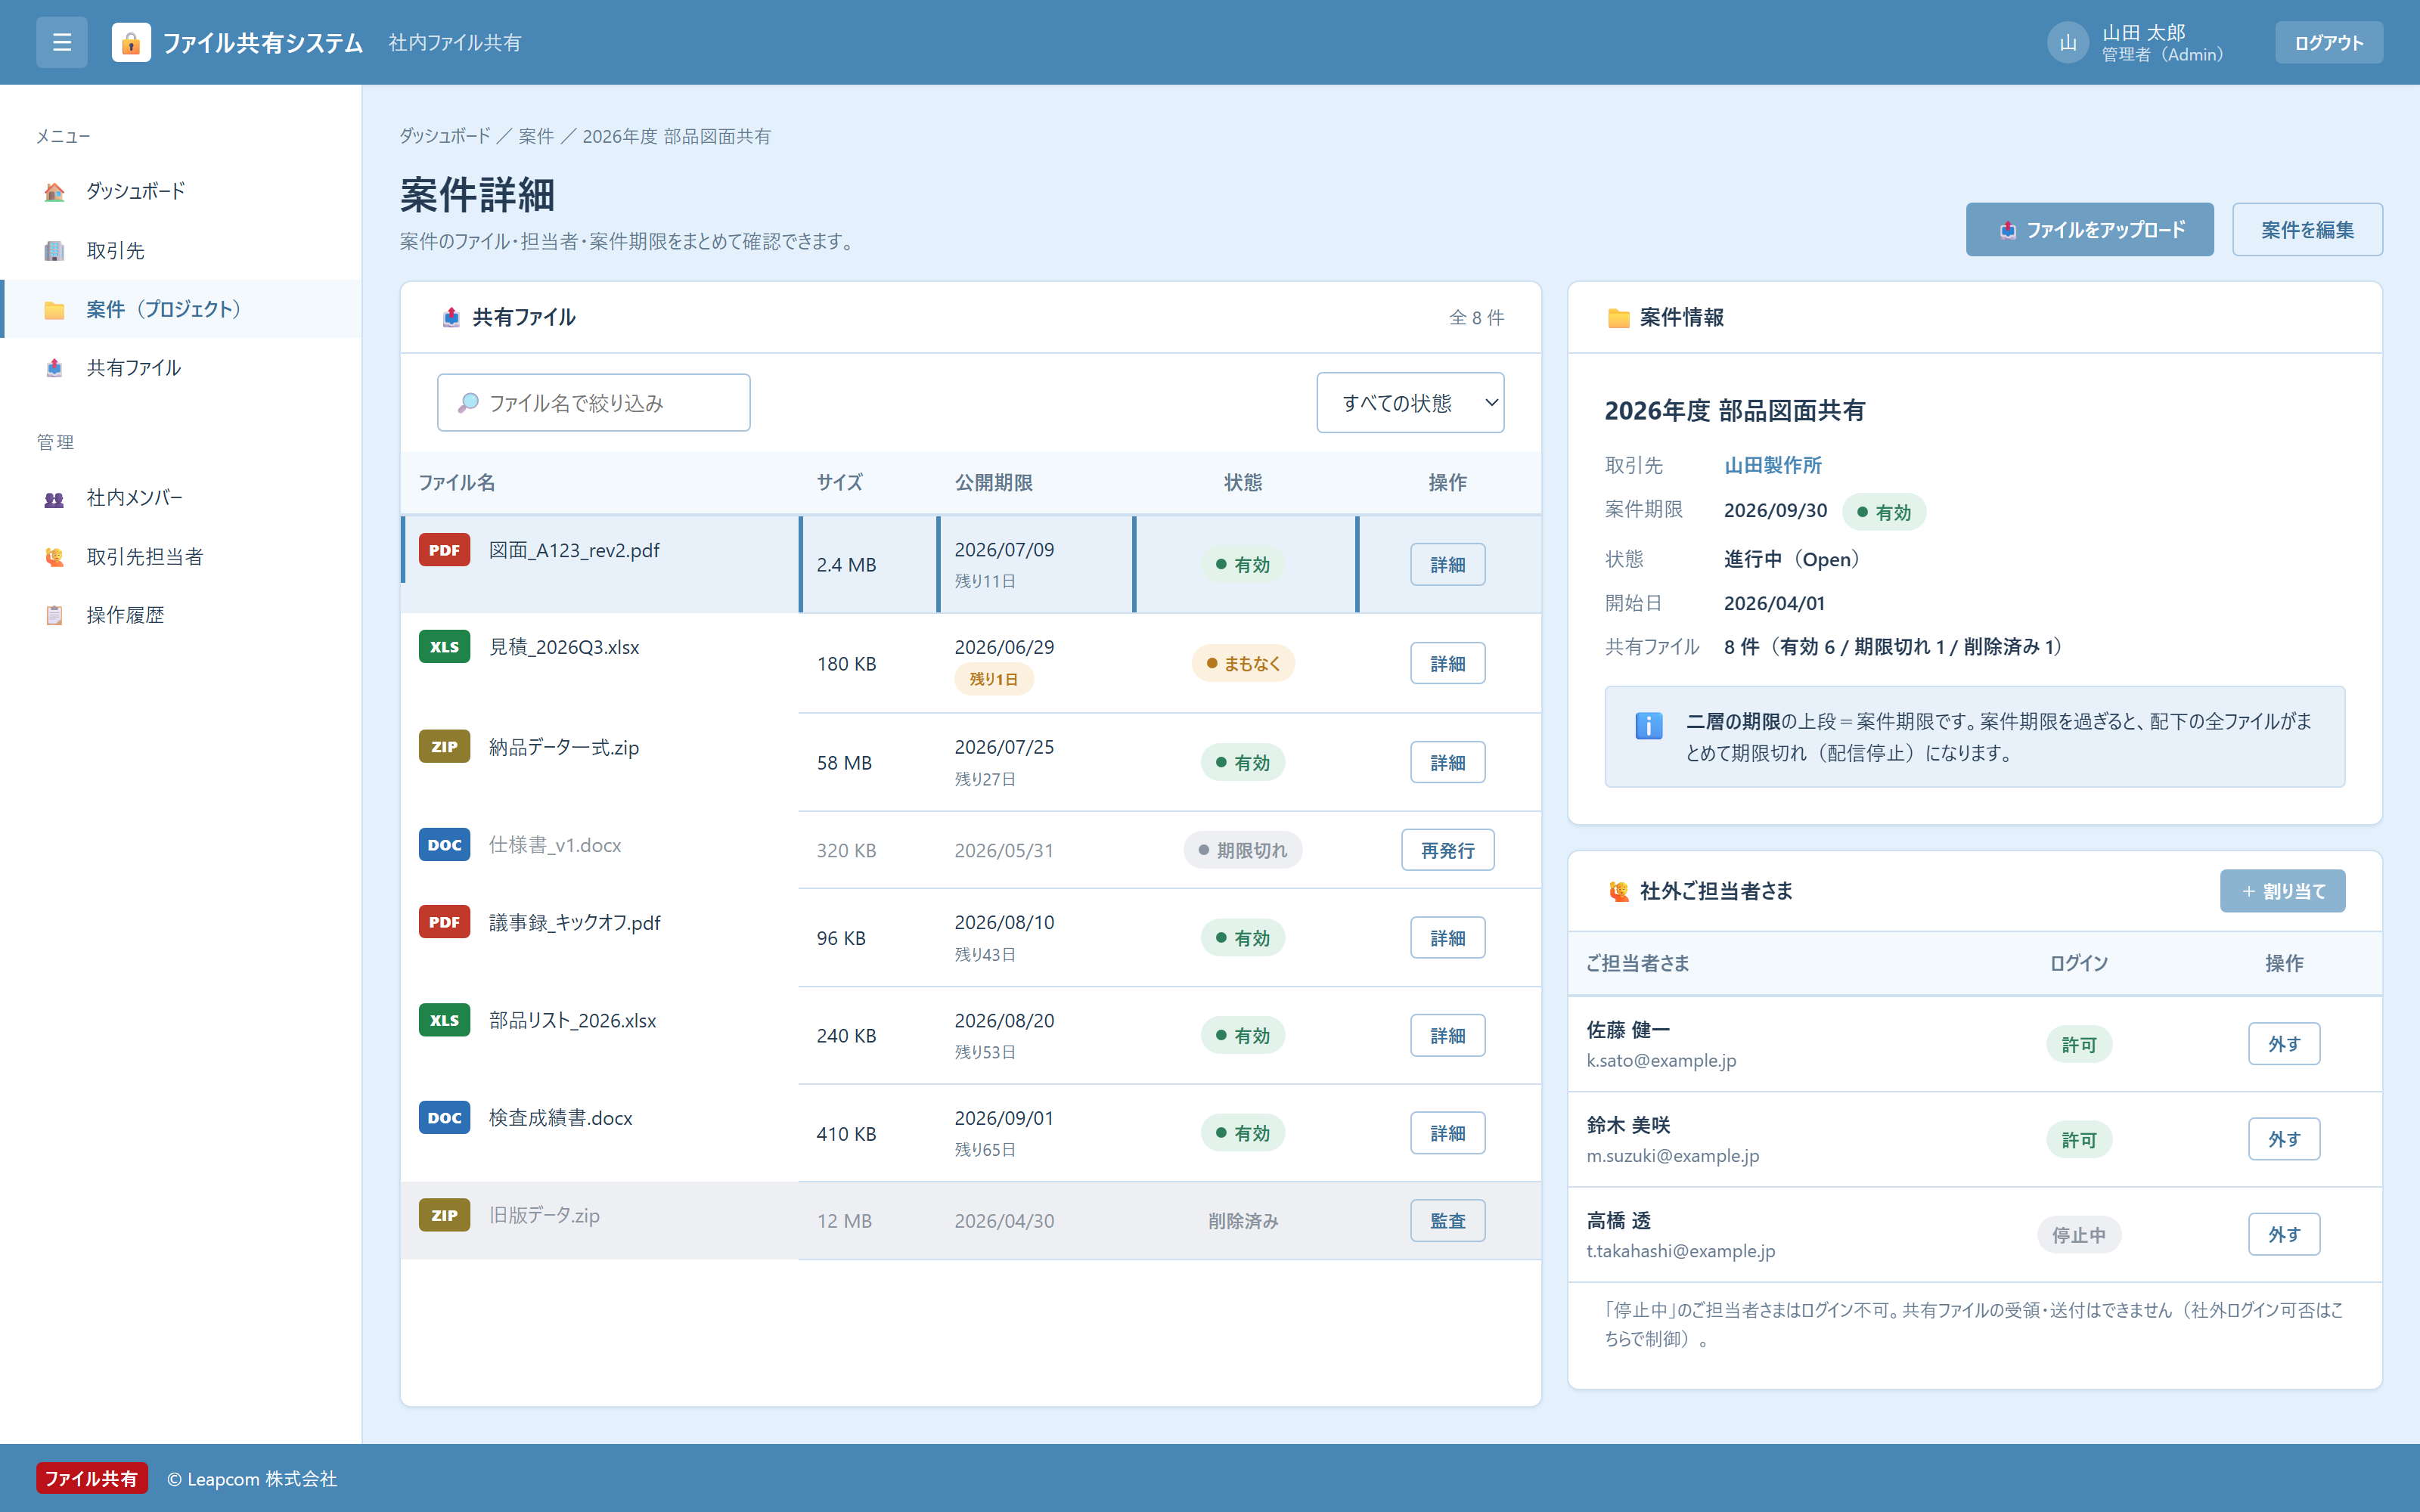Open 取引先担当者 in the sidebar
Screen dimensions: 2420x1512
[180, 557]
